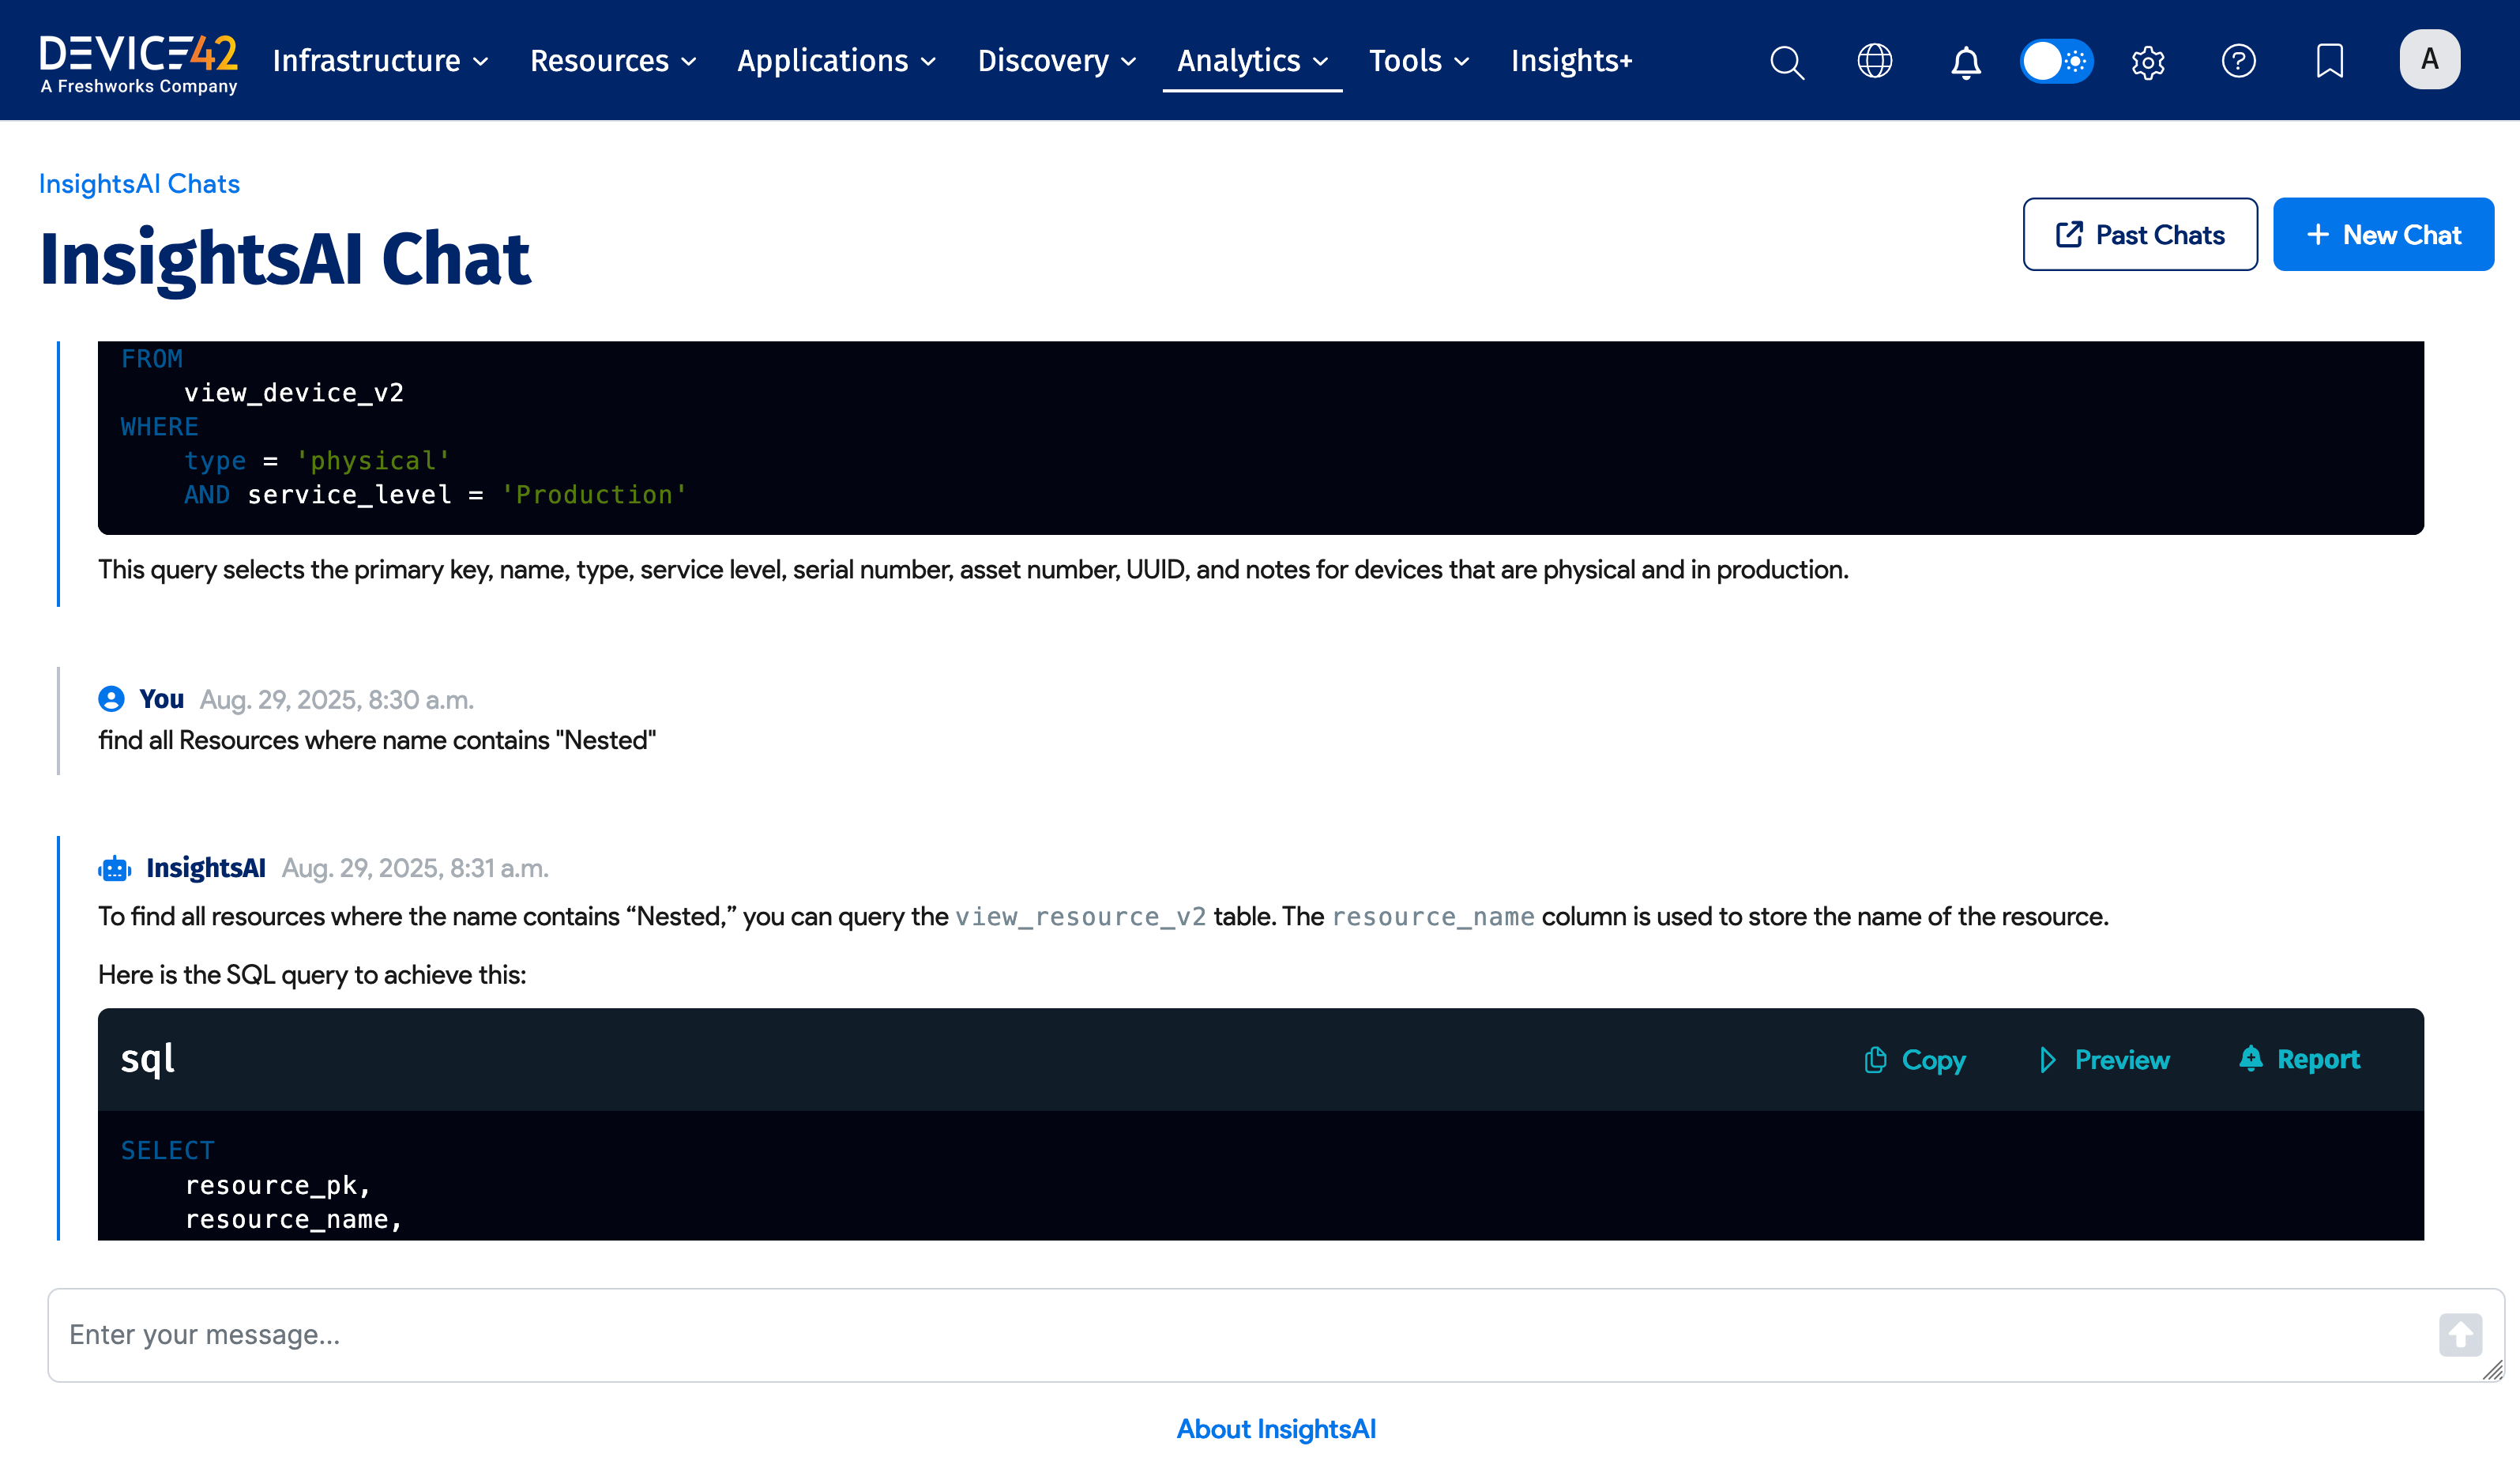Follow the About InsightsAI link
This screenshot has height=1476, width=2520.
[1275, 1429]
